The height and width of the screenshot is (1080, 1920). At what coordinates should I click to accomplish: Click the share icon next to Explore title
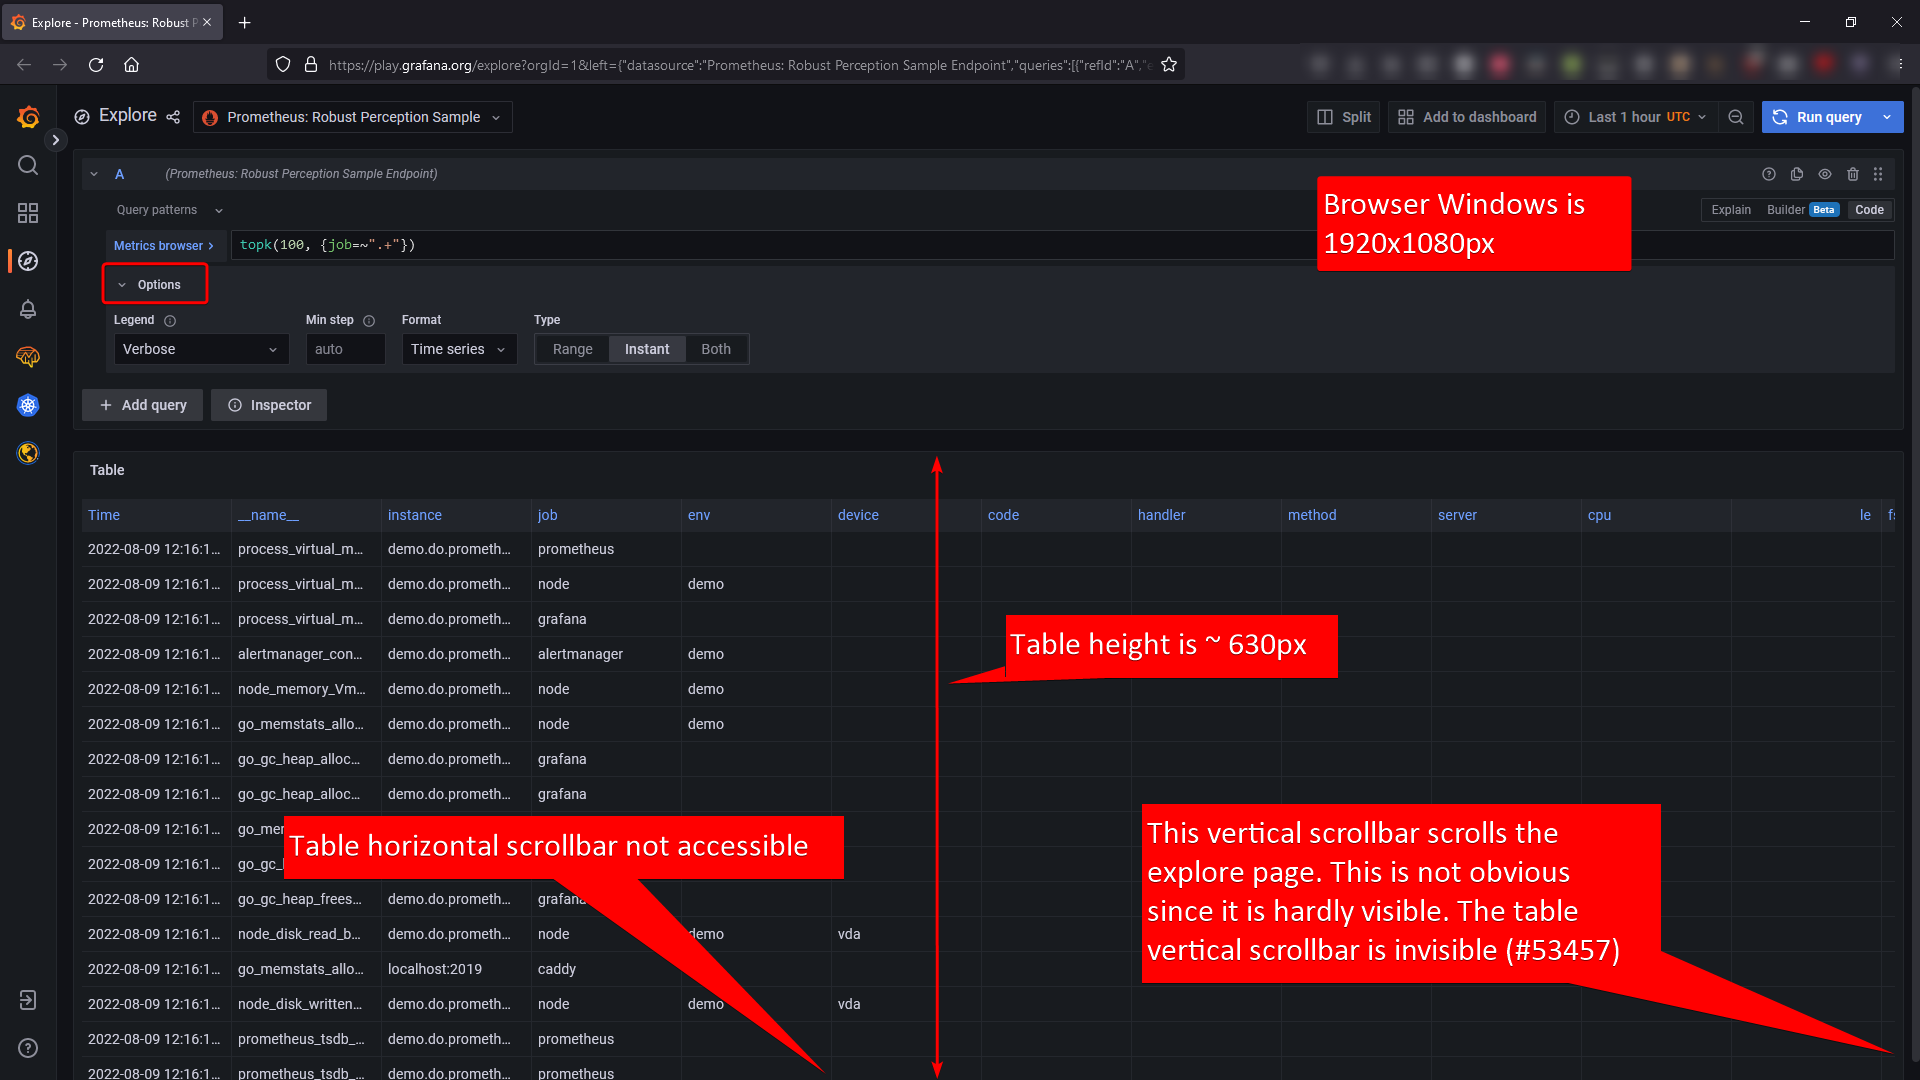[172, 117]
